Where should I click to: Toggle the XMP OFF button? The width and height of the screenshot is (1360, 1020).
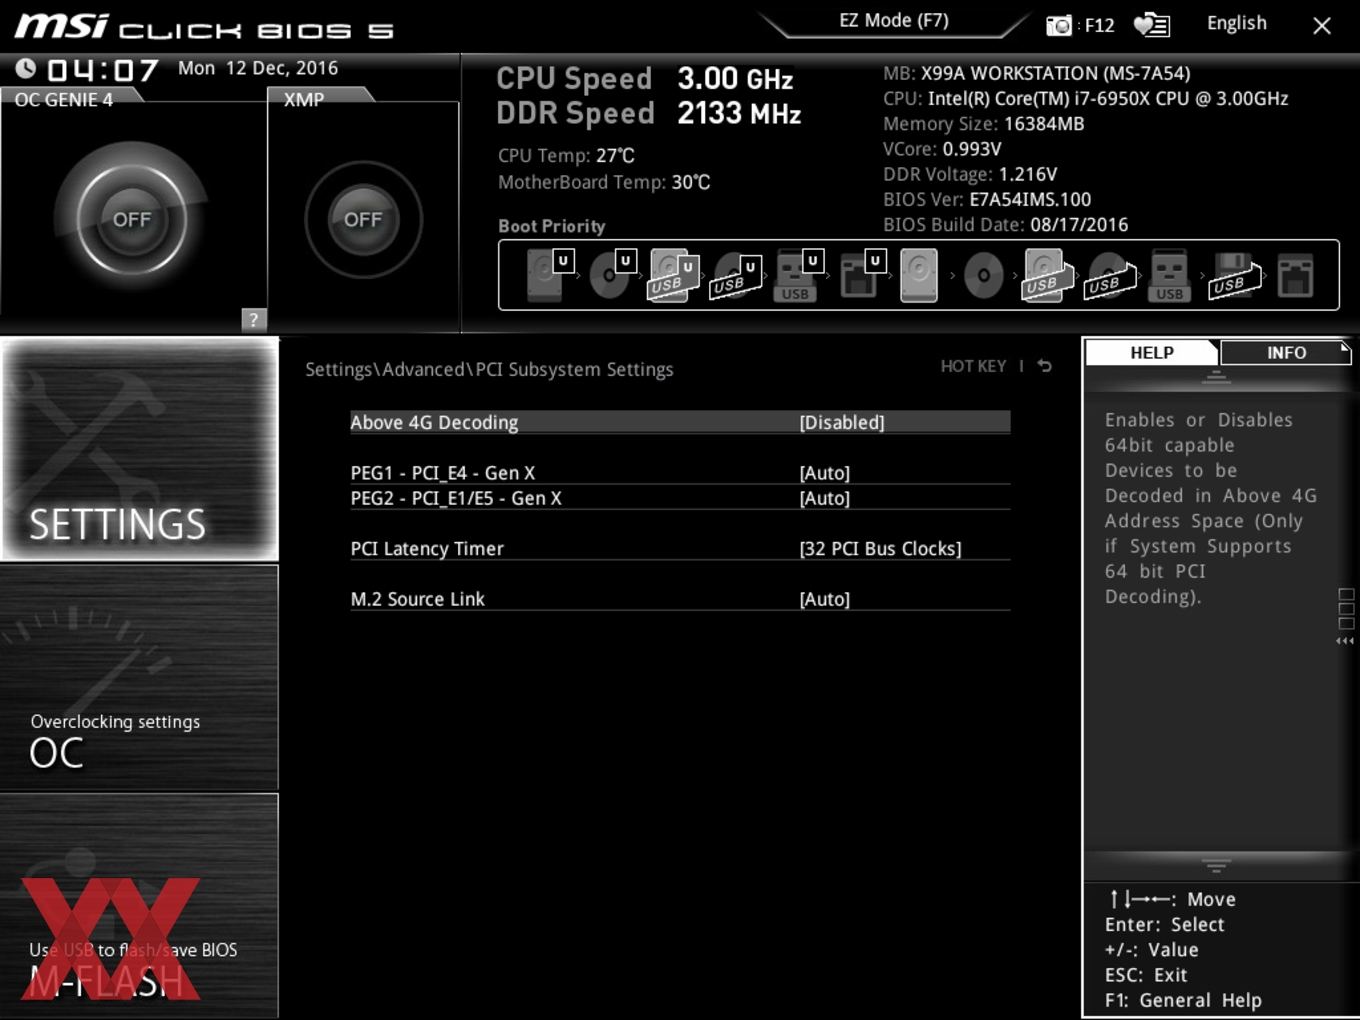point(363,219)
